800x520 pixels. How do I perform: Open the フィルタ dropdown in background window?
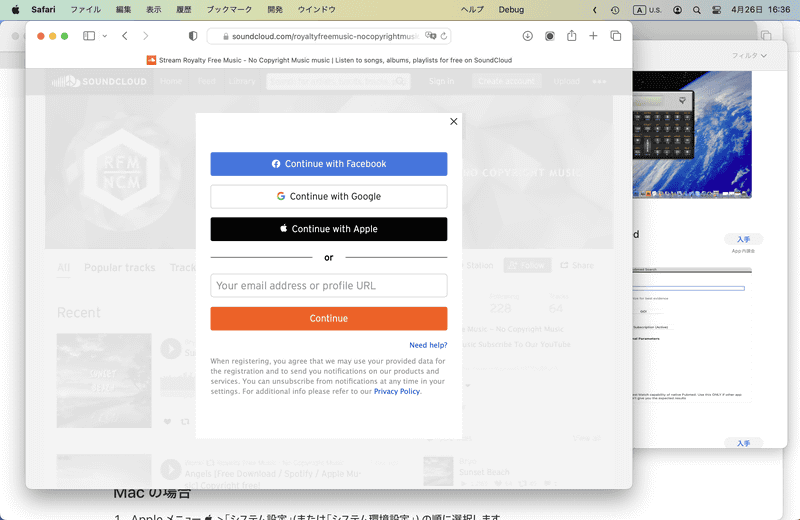[749, 55]
